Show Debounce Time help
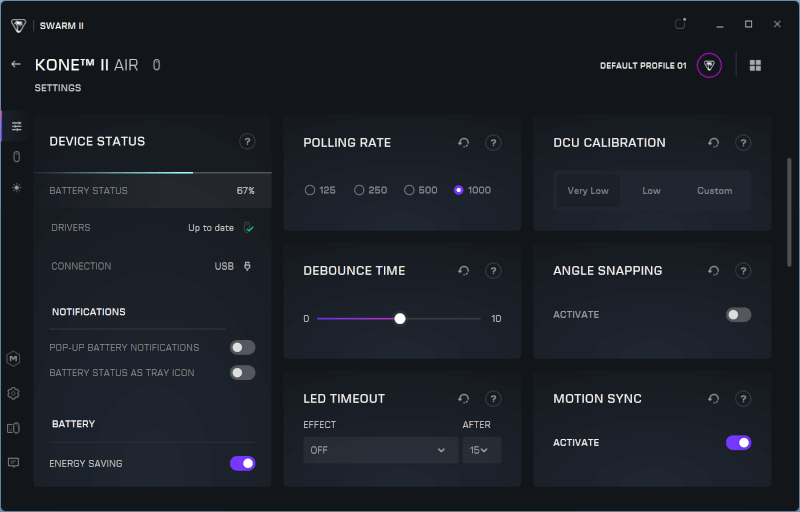Image resolution: width=800 pixels, height=512 pixels. pyautogui.click(x=493, y=271)
